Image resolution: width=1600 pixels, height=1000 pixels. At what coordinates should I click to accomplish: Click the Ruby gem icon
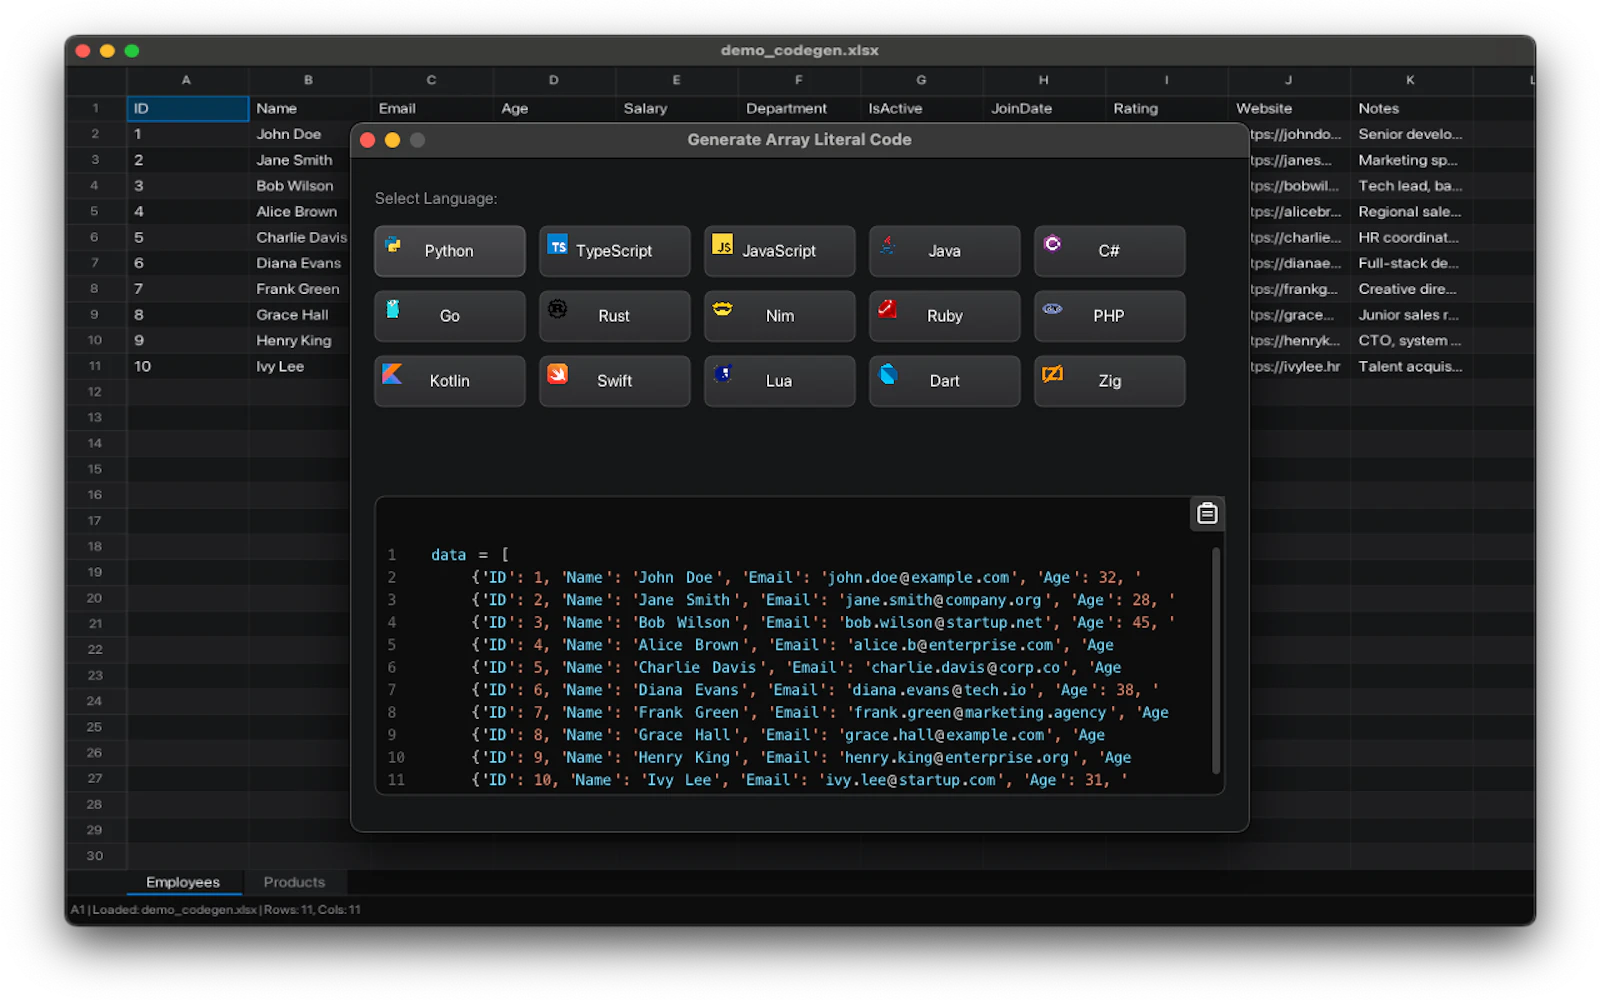[x=887, y=309]
